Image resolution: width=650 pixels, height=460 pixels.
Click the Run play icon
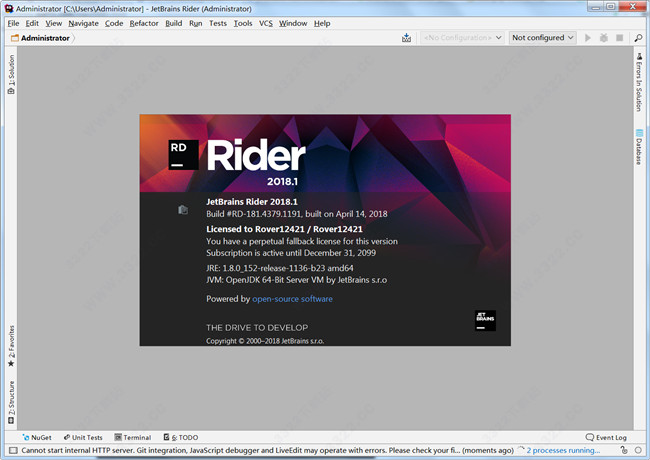[588, 38]
